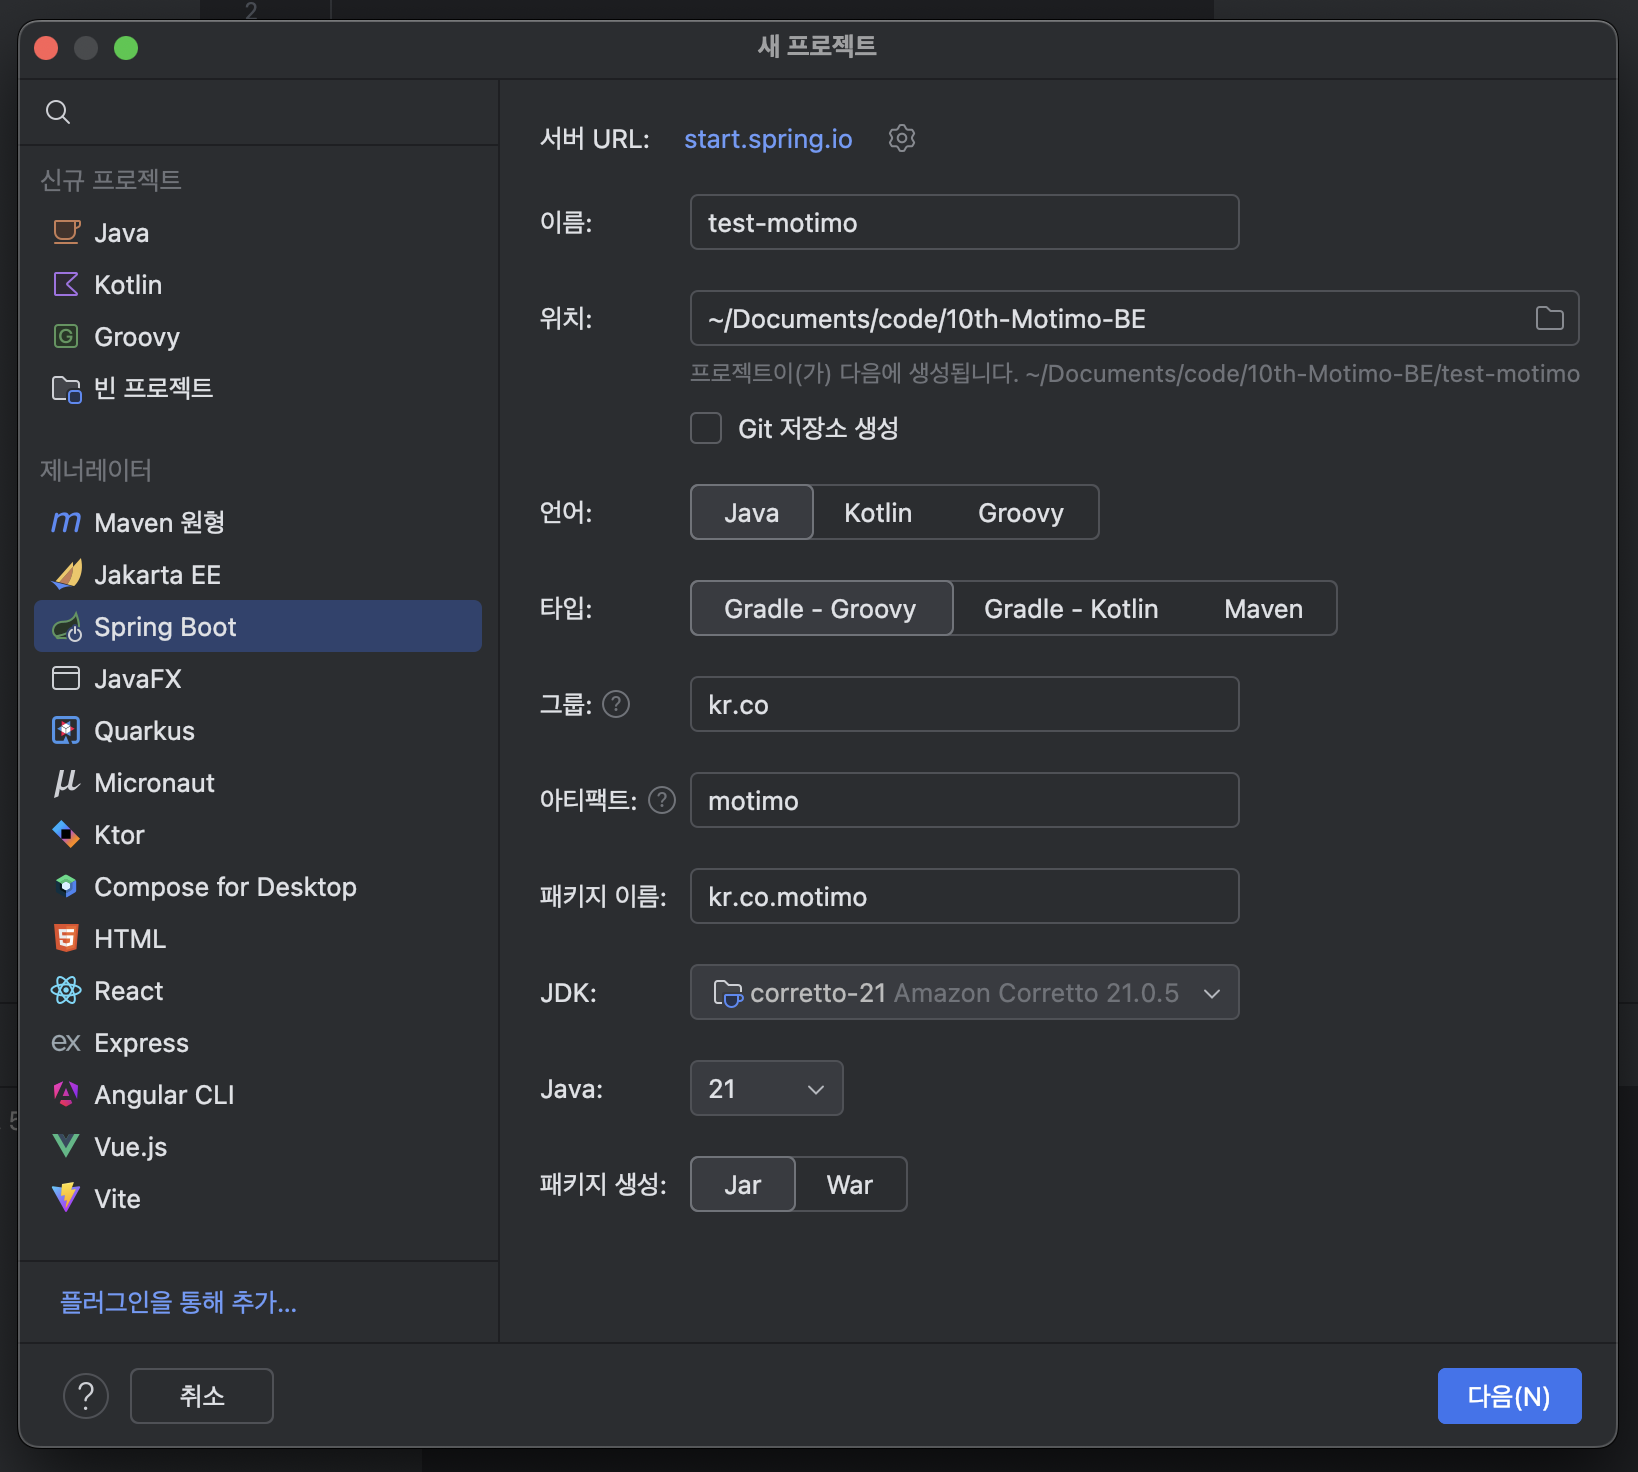Click the 패키지 이름 field kr.co.motimo
1638x1472 pixels.
[x=965, y=896]
